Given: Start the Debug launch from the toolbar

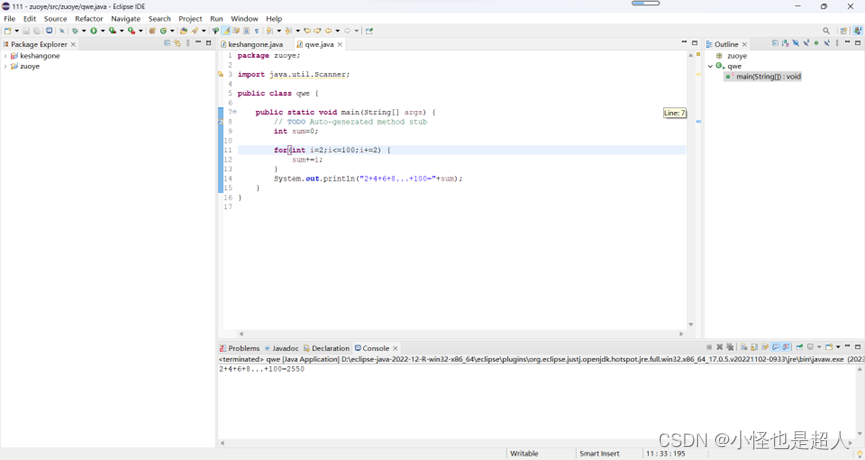Looking at the screenshot, I should click(x=74, y=31).
